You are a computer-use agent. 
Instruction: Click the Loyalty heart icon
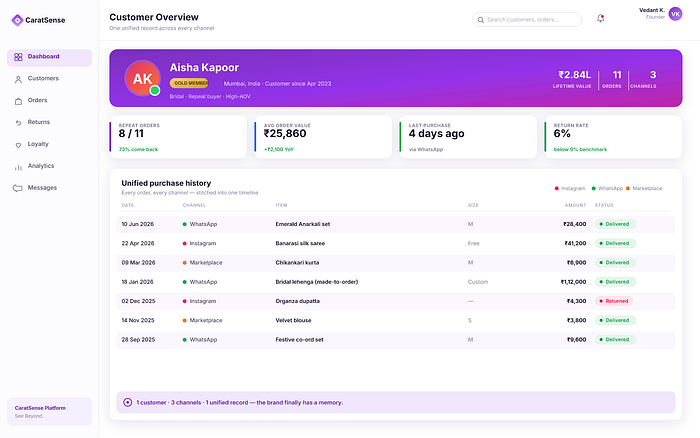(18, 145)
